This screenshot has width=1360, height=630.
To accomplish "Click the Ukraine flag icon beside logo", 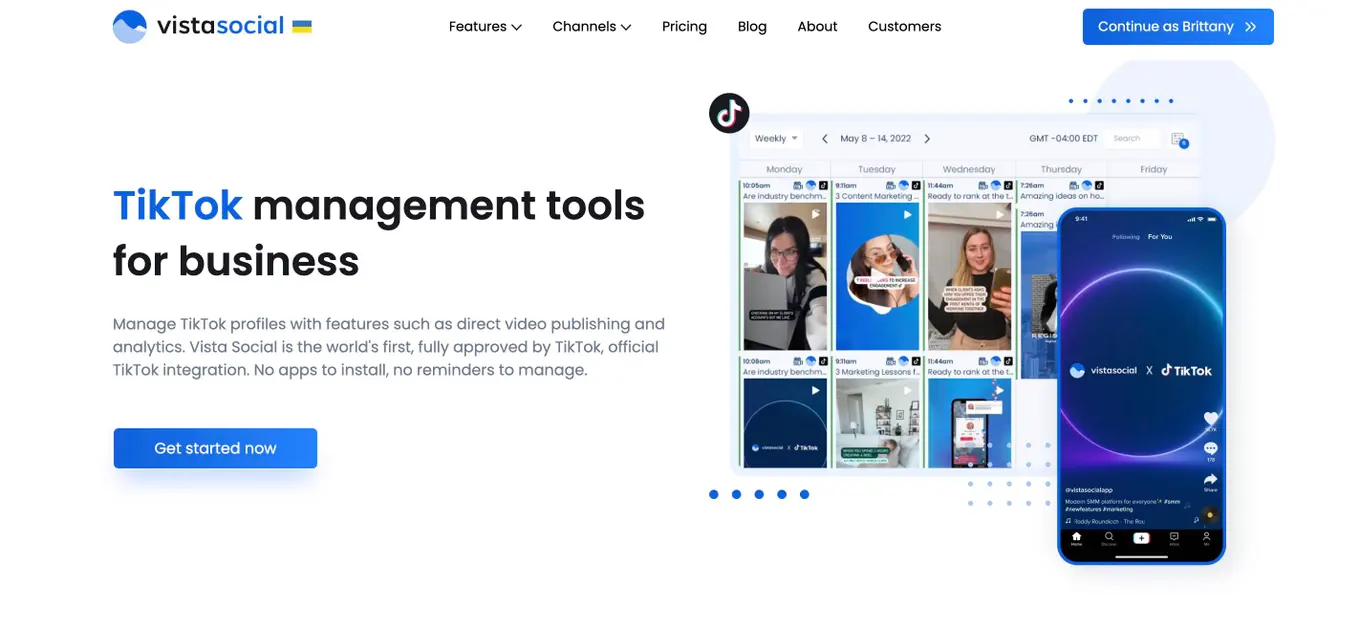I will pos(302,27).
